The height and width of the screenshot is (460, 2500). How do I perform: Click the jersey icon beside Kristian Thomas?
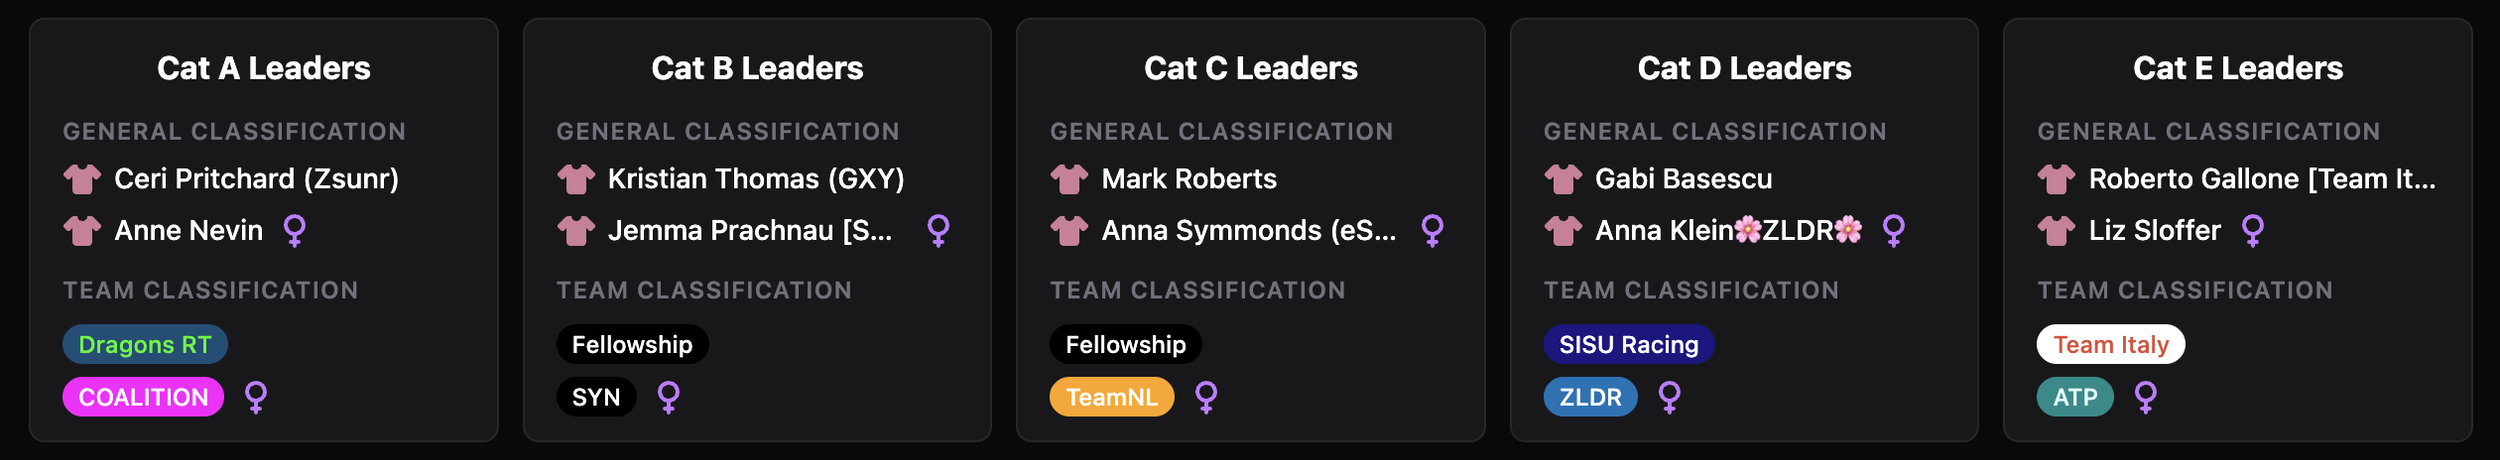(576, 179)
